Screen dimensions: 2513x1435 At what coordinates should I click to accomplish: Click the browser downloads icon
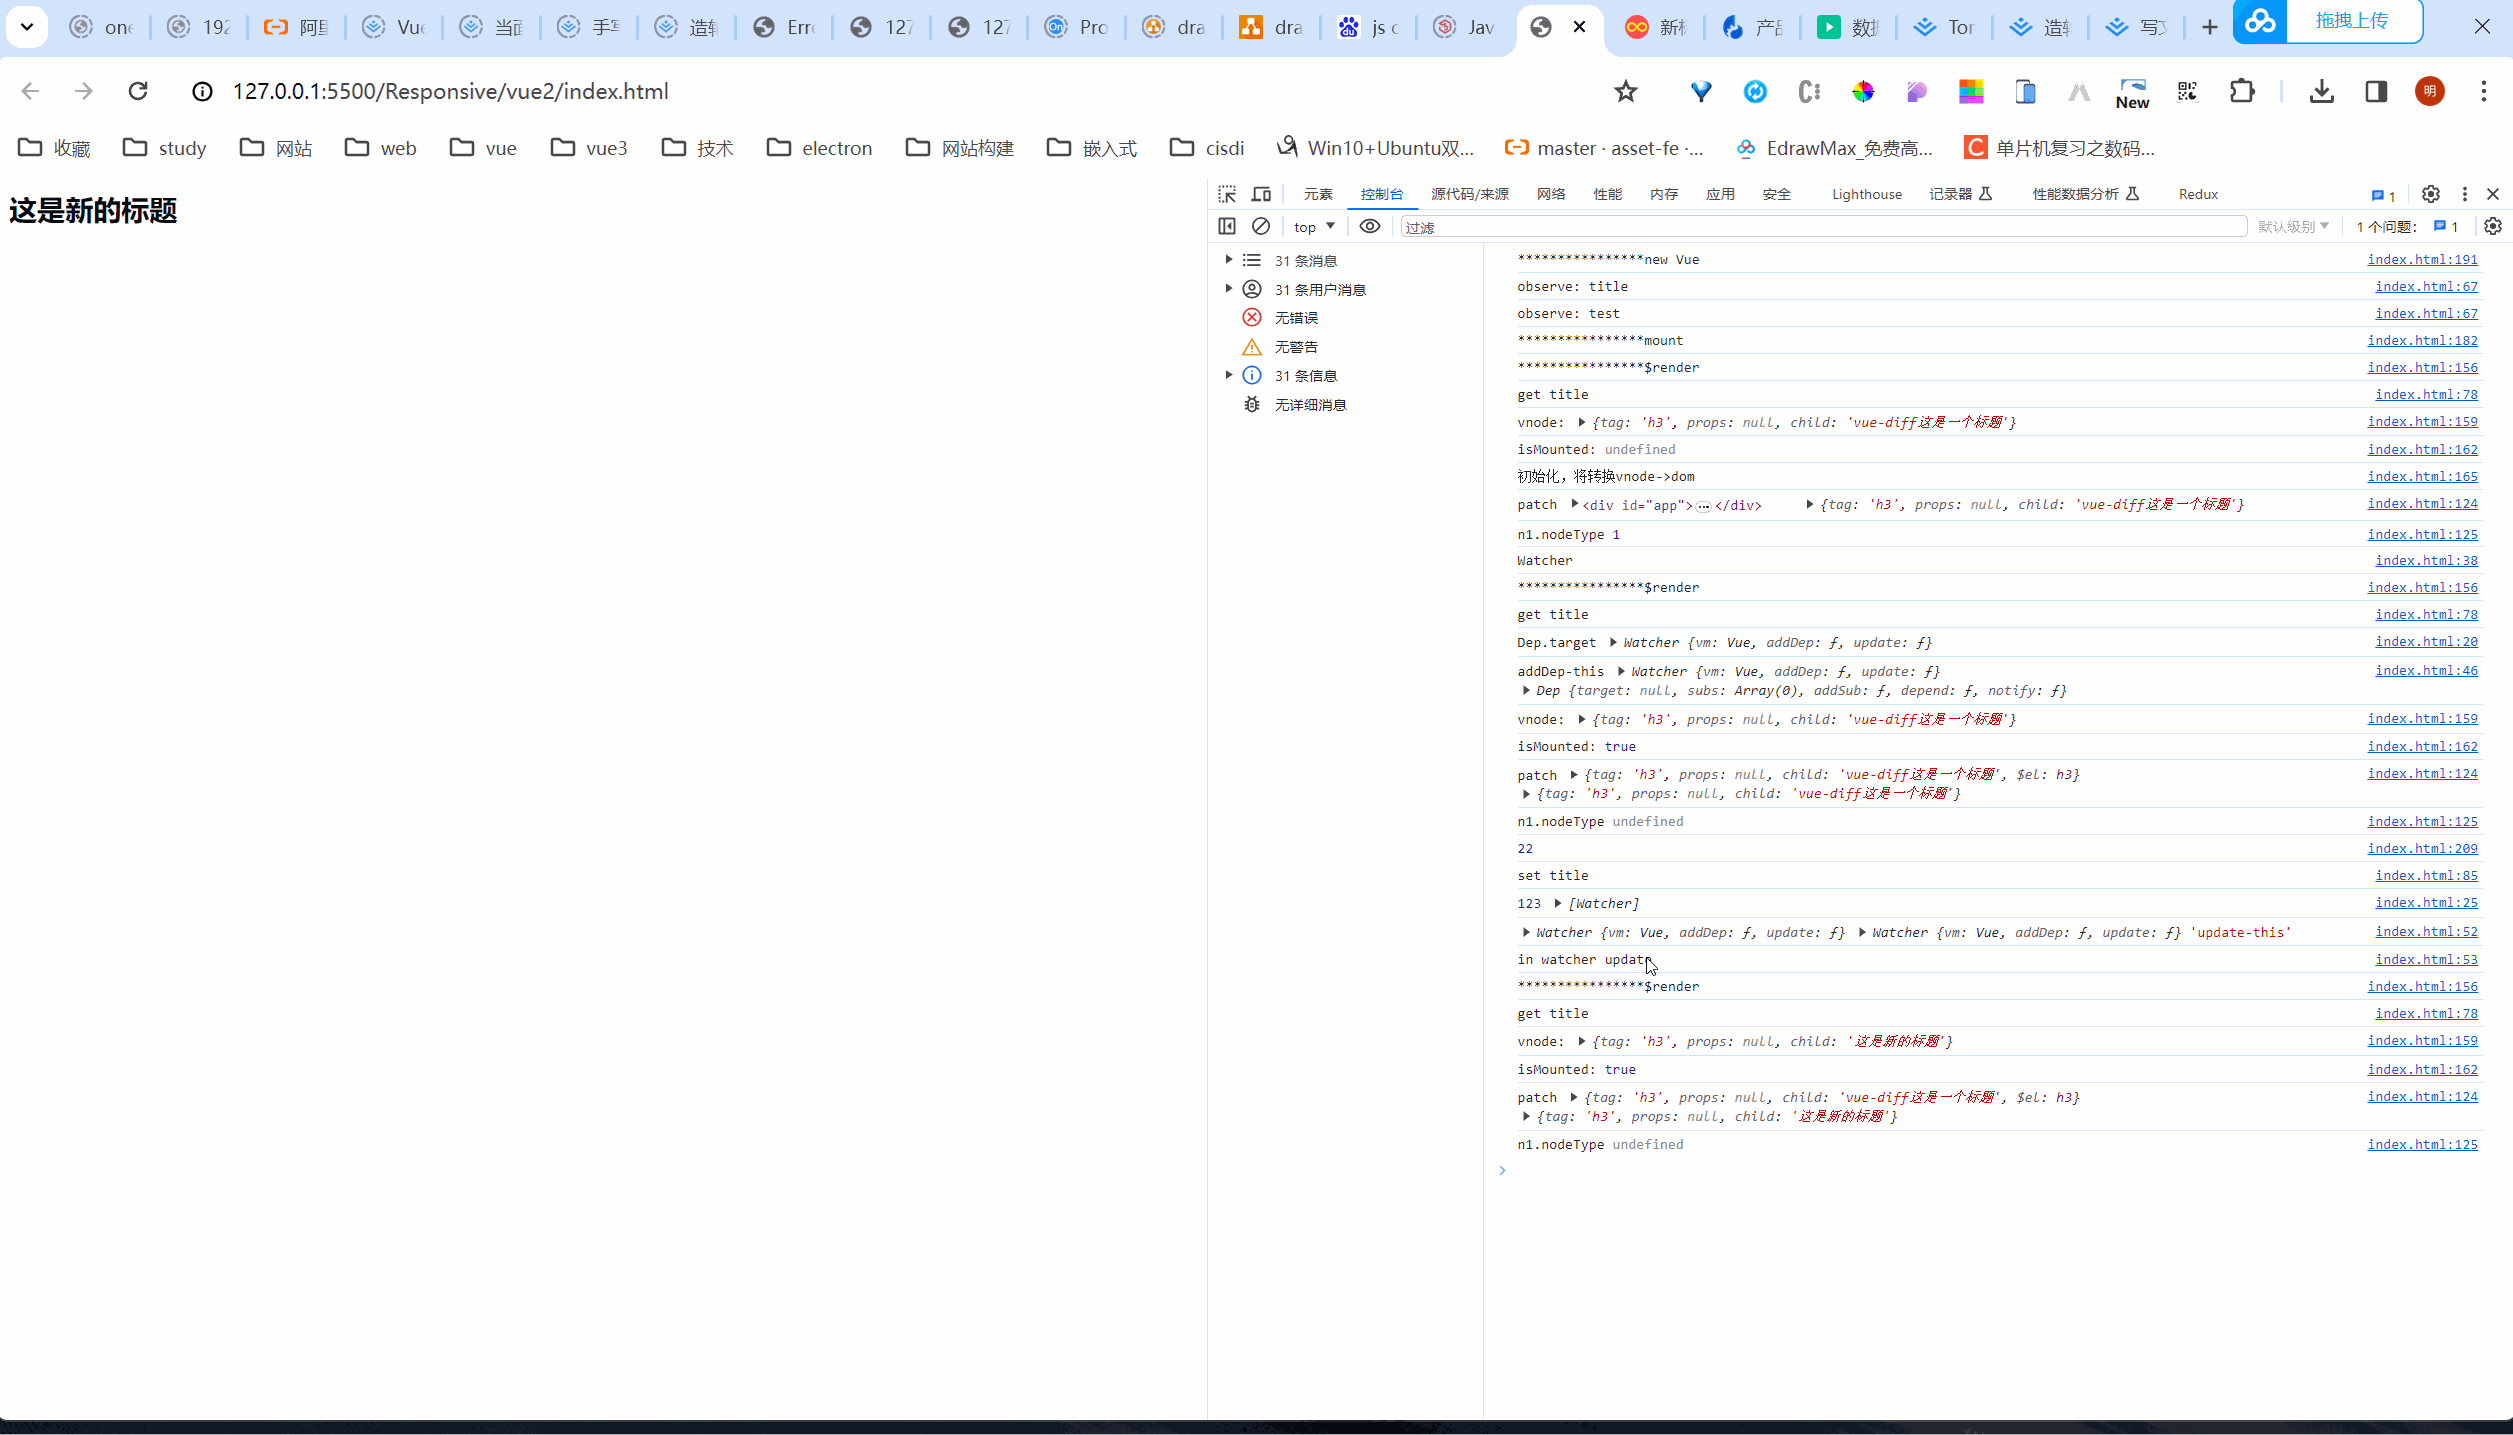pyautogui.click(x=2321, y=92)
